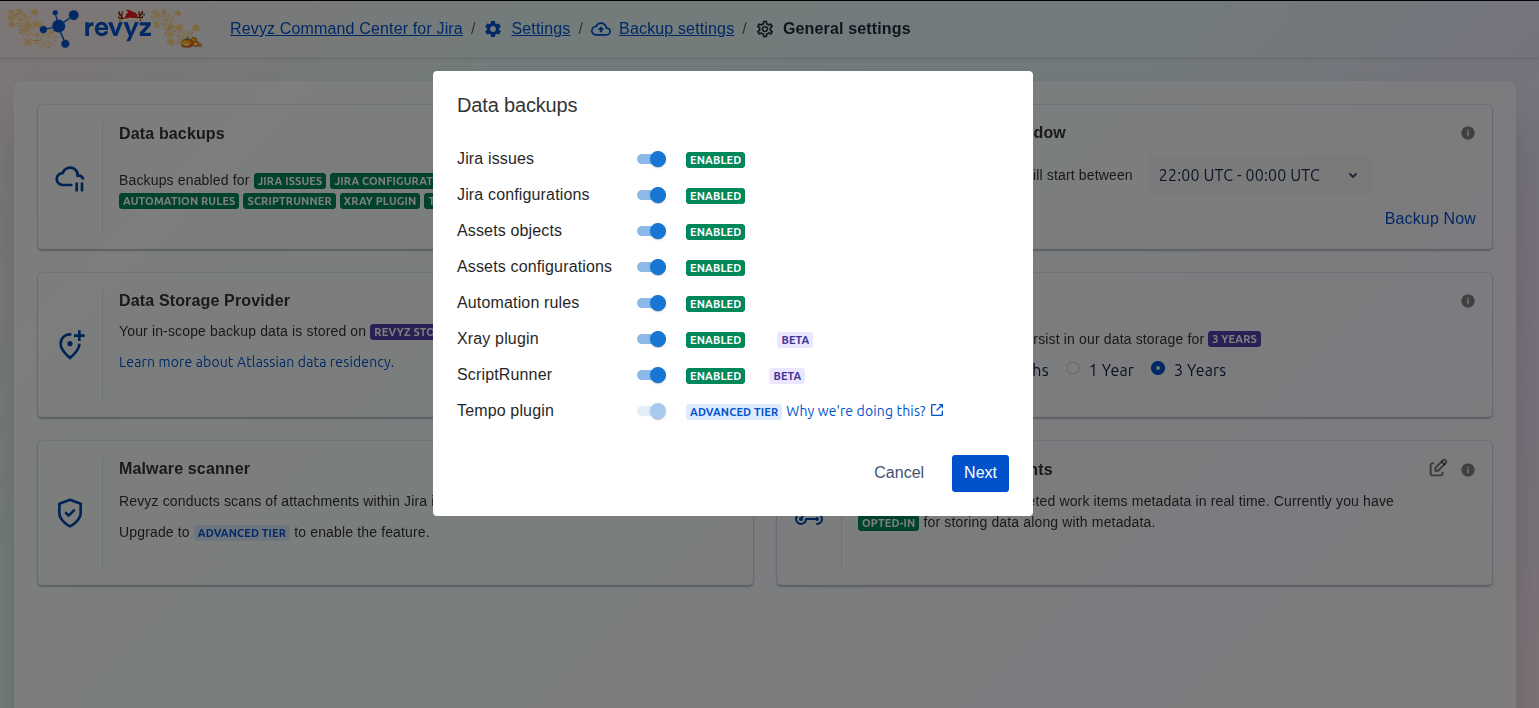The image size is (1539, 708).
Task: Click the info icon in retention card
Action: tap(1467, 301)
